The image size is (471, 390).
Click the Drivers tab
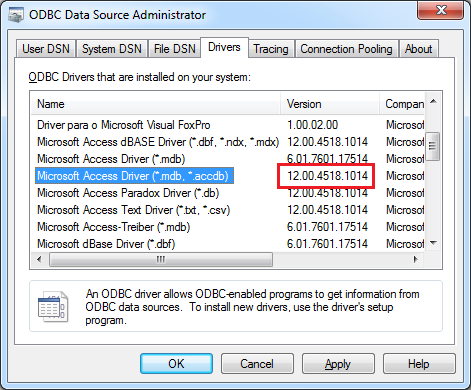pos(224,47)
